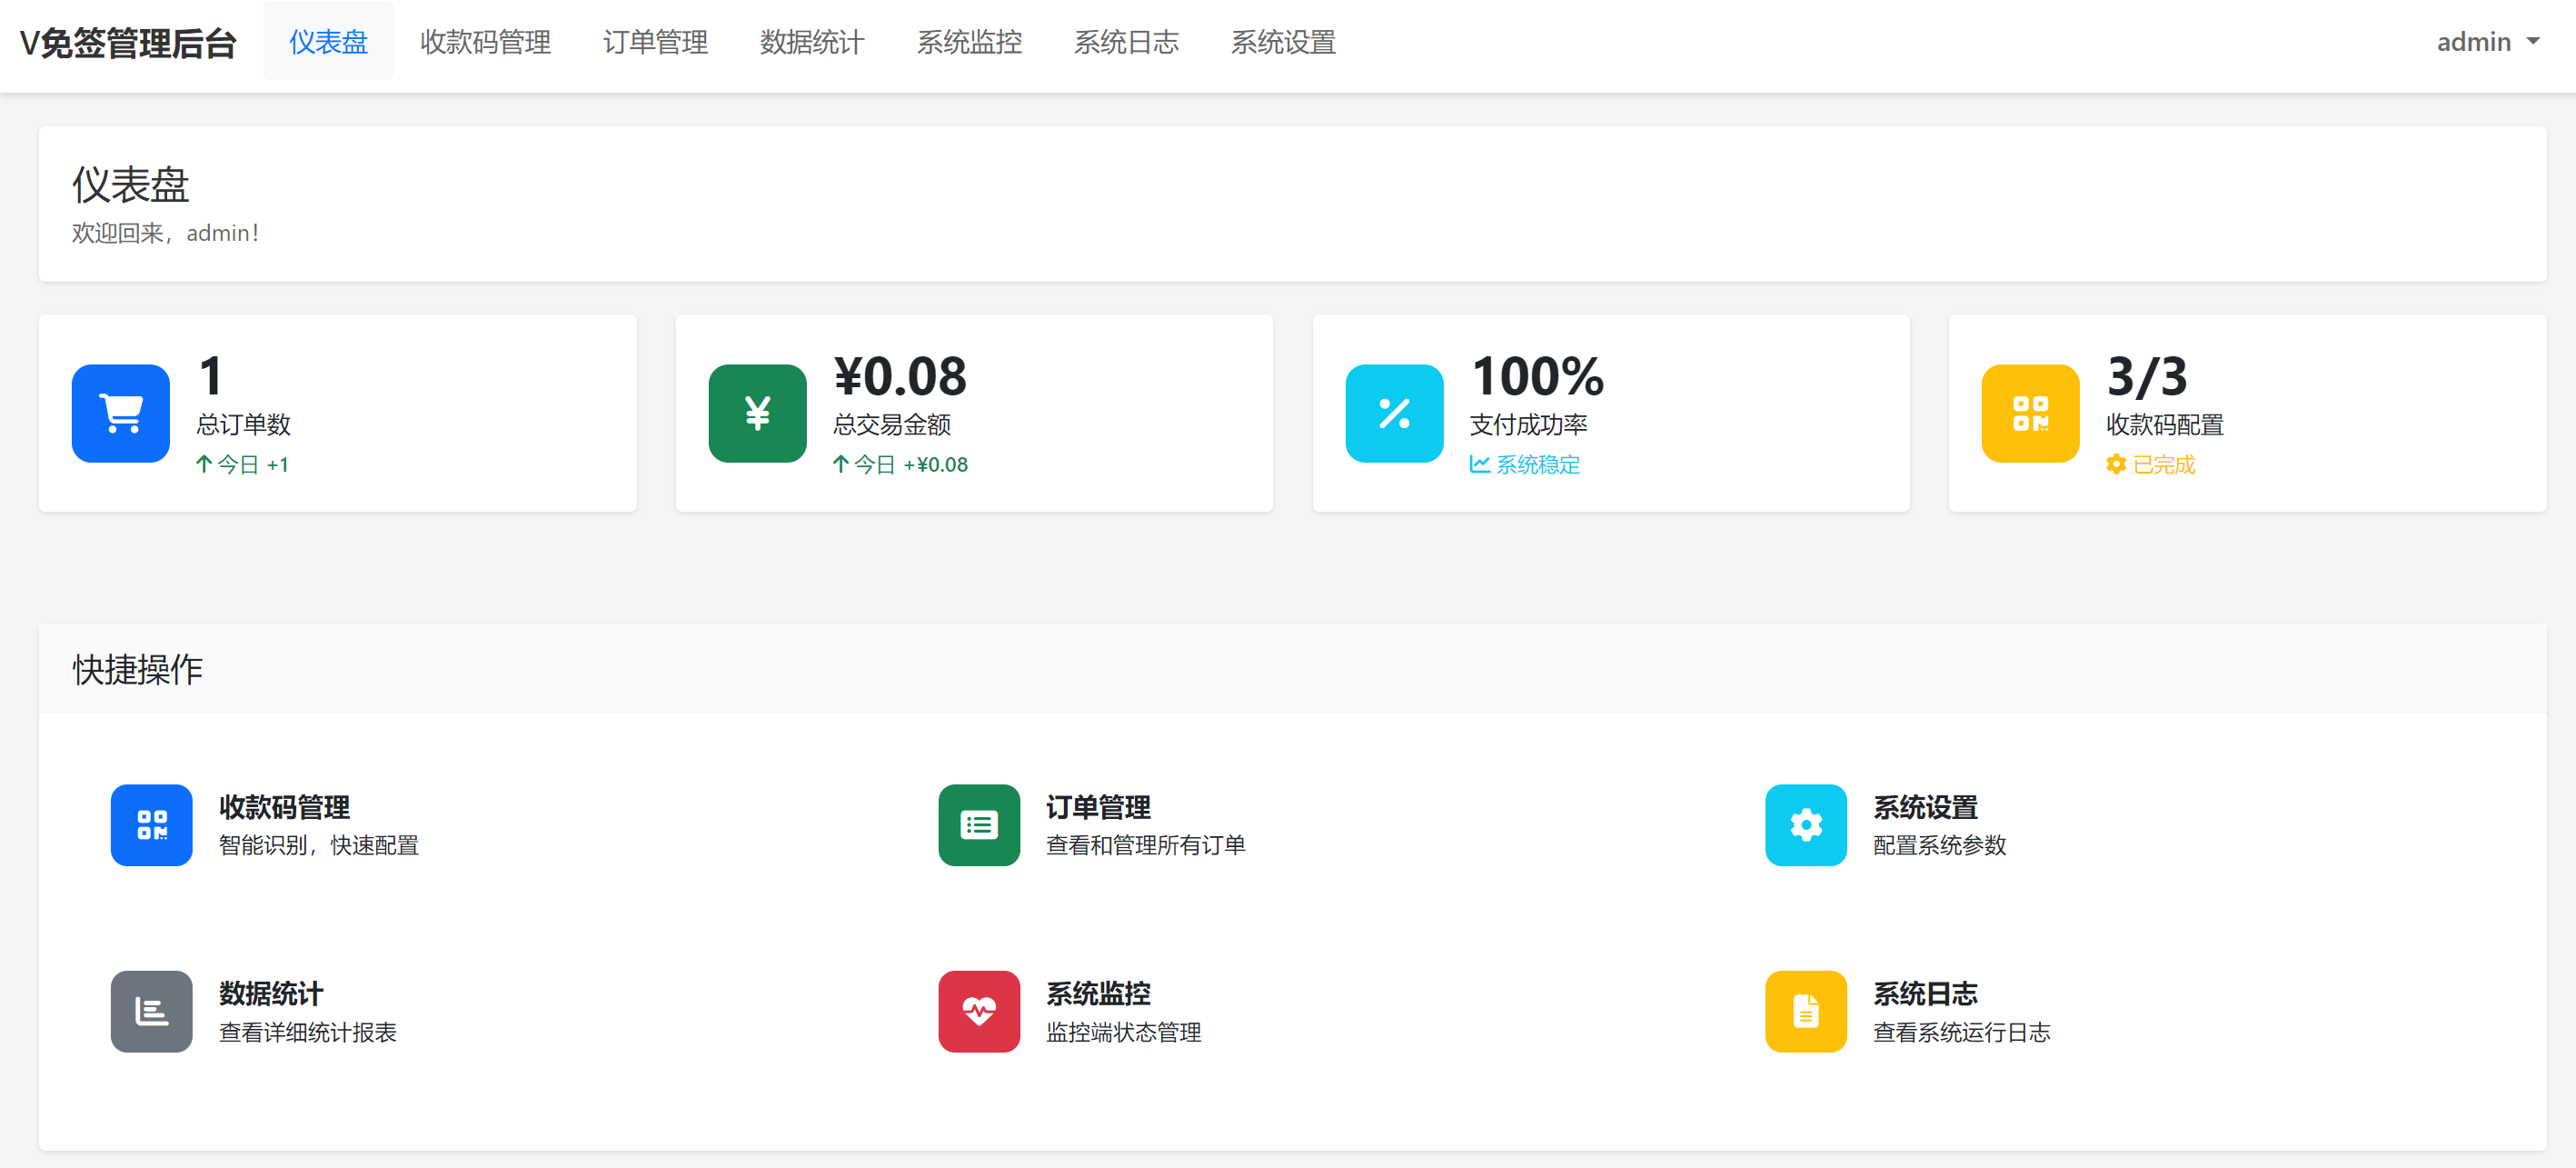This screenshot has height=1168, width=2576.
Task: Click the 支付成功率 label
Action: (1529, 425)
